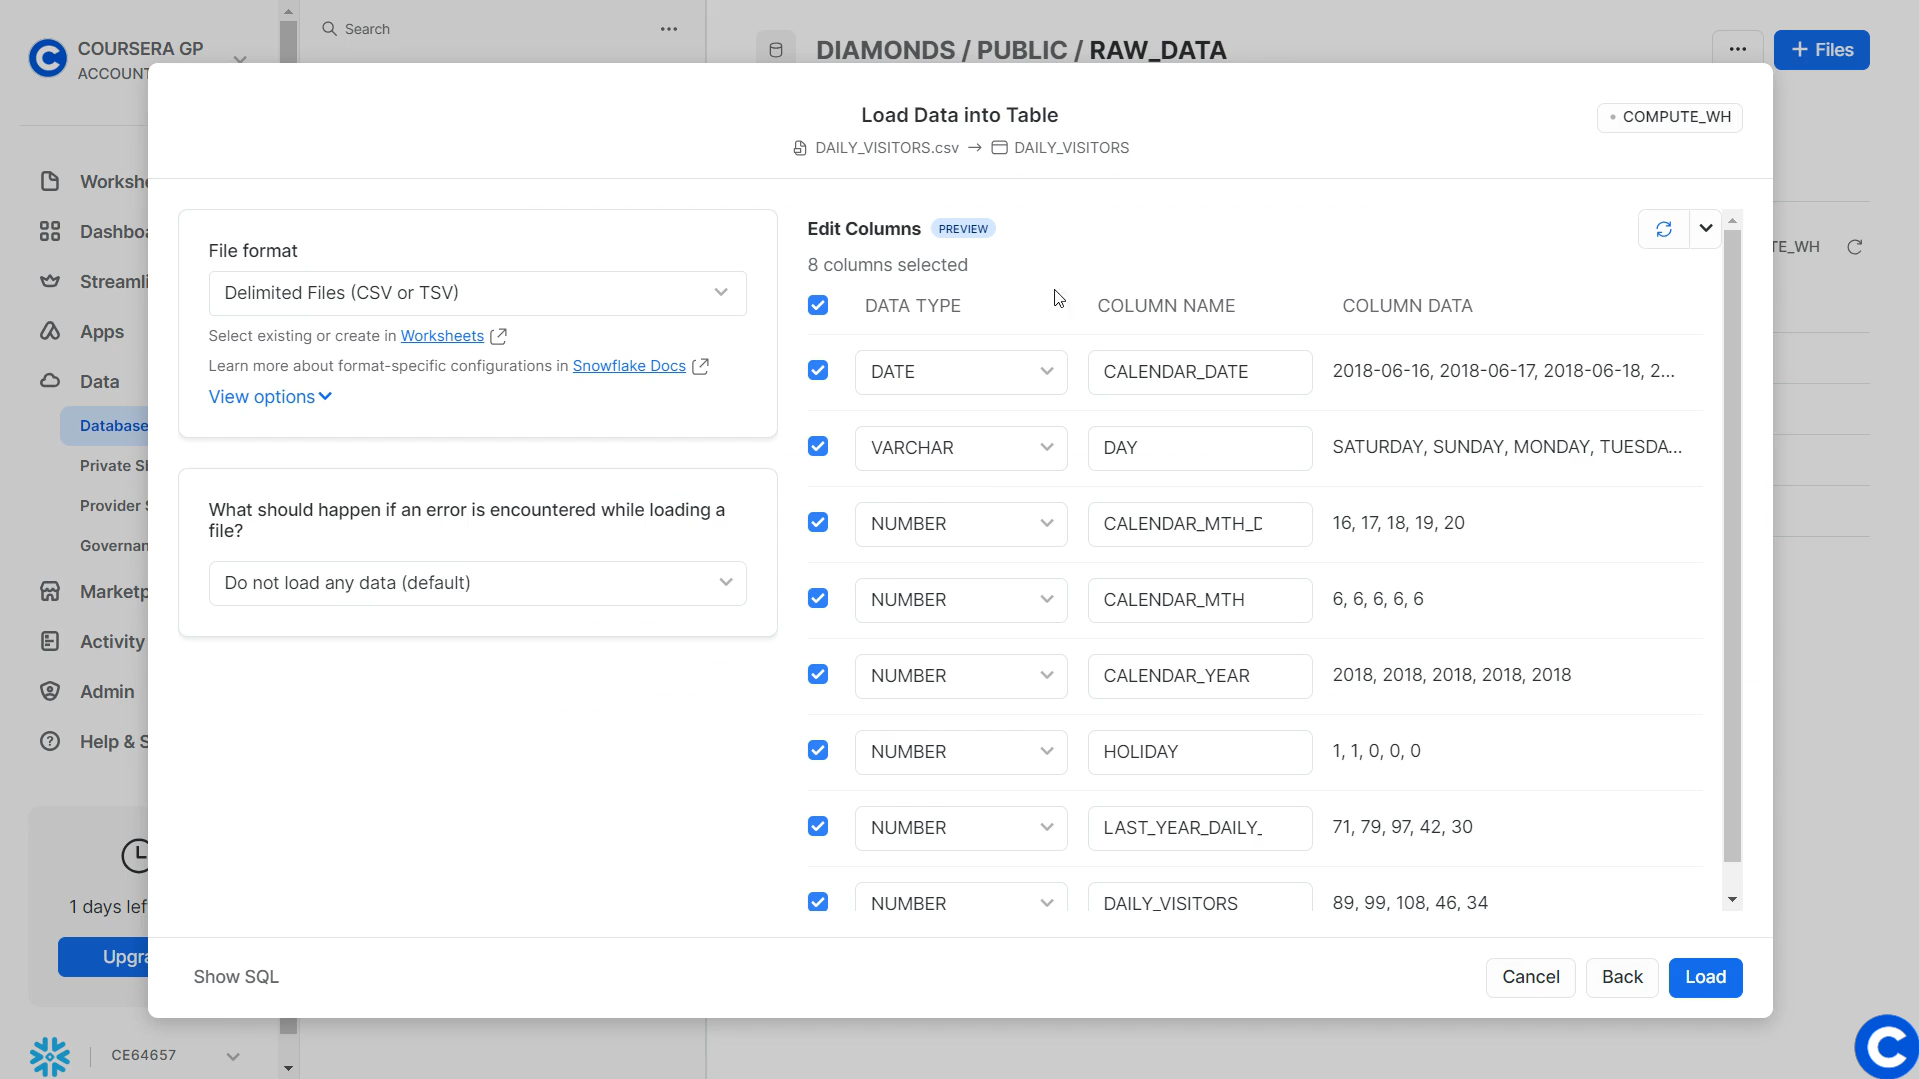
Task: Open the Worksheets external link icon
Action: click(498, 336)
